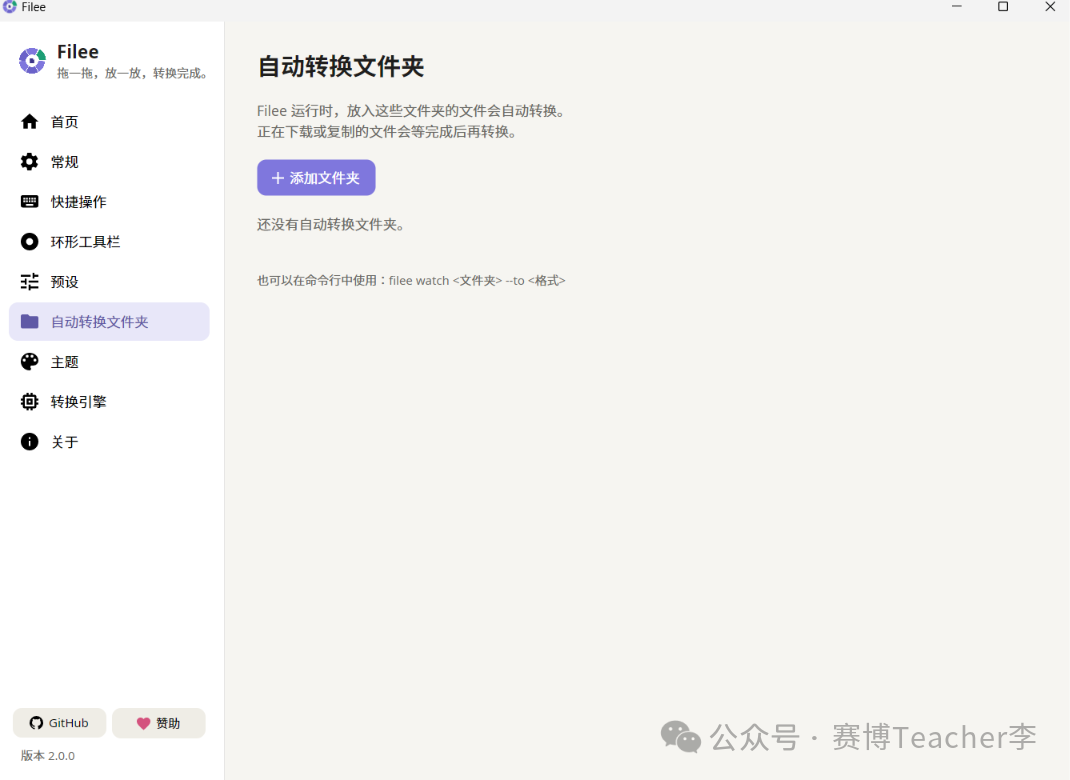The height and width of the screenshot is (780, 1070).
Task: Switch to the 预设 section
Action: tap(109, 281)
